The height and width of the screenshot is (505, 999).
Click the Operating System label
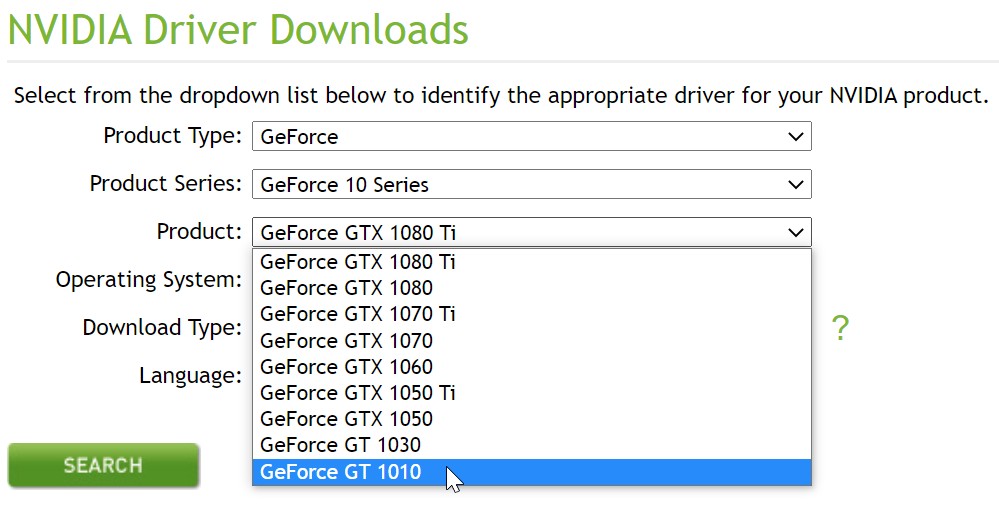[x=149, y=280]
